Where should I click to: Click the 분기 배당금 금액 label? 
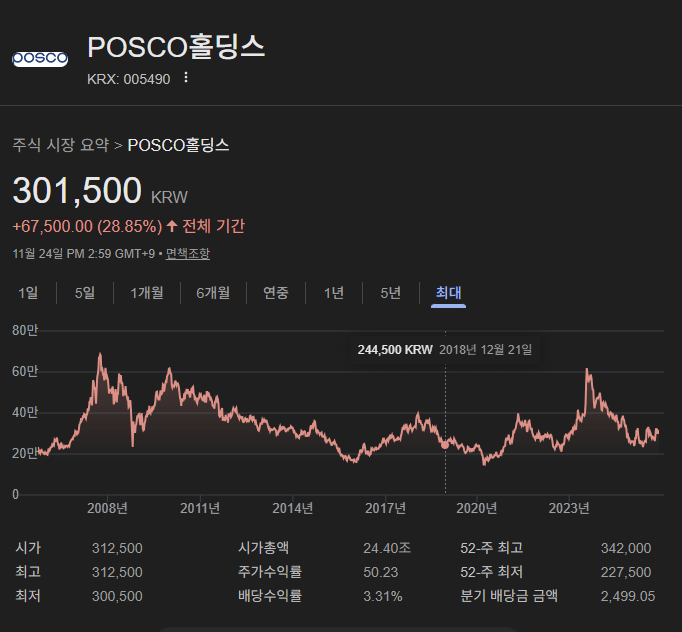pyautogui.click(x=509, y=595)
